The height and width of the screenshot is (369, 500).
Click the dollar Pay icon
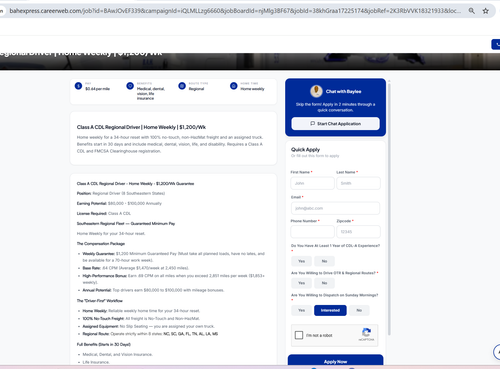[78, 86]
